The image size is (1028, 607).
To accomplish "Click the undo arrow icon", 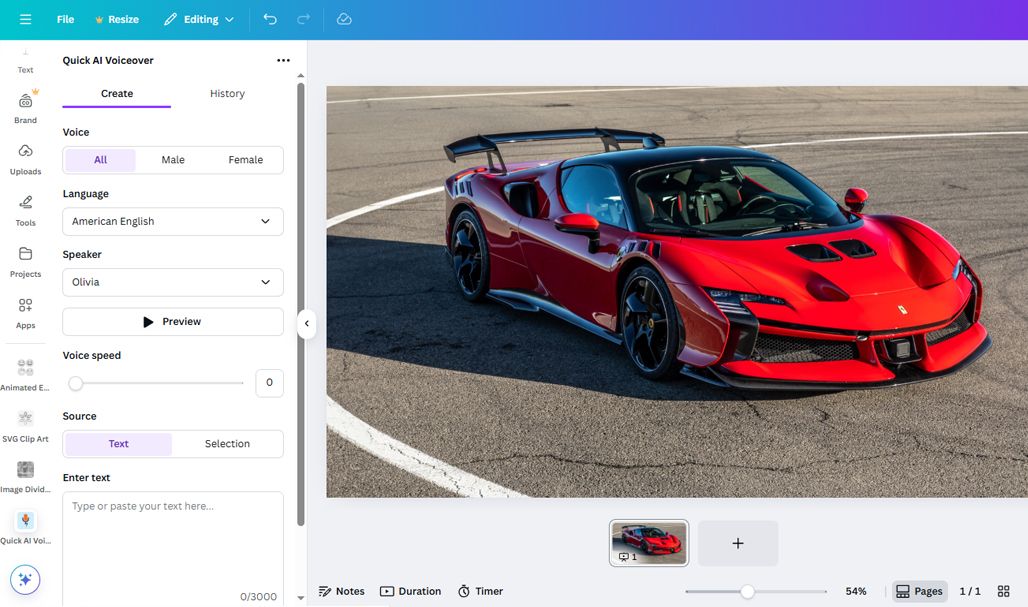I will click(270, 19).
